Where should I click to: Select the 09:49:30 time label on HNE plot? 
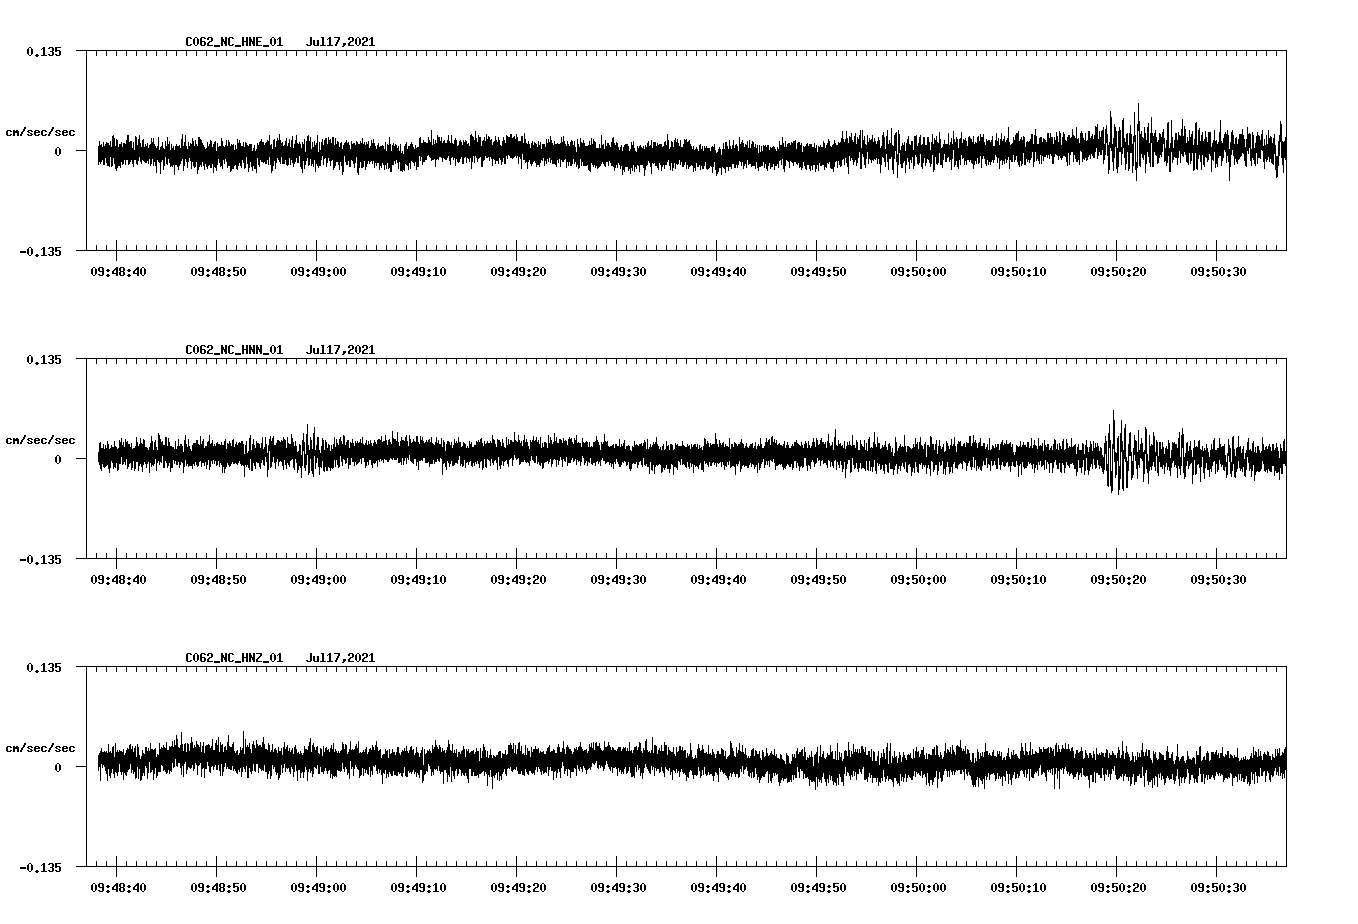point(618,271)
